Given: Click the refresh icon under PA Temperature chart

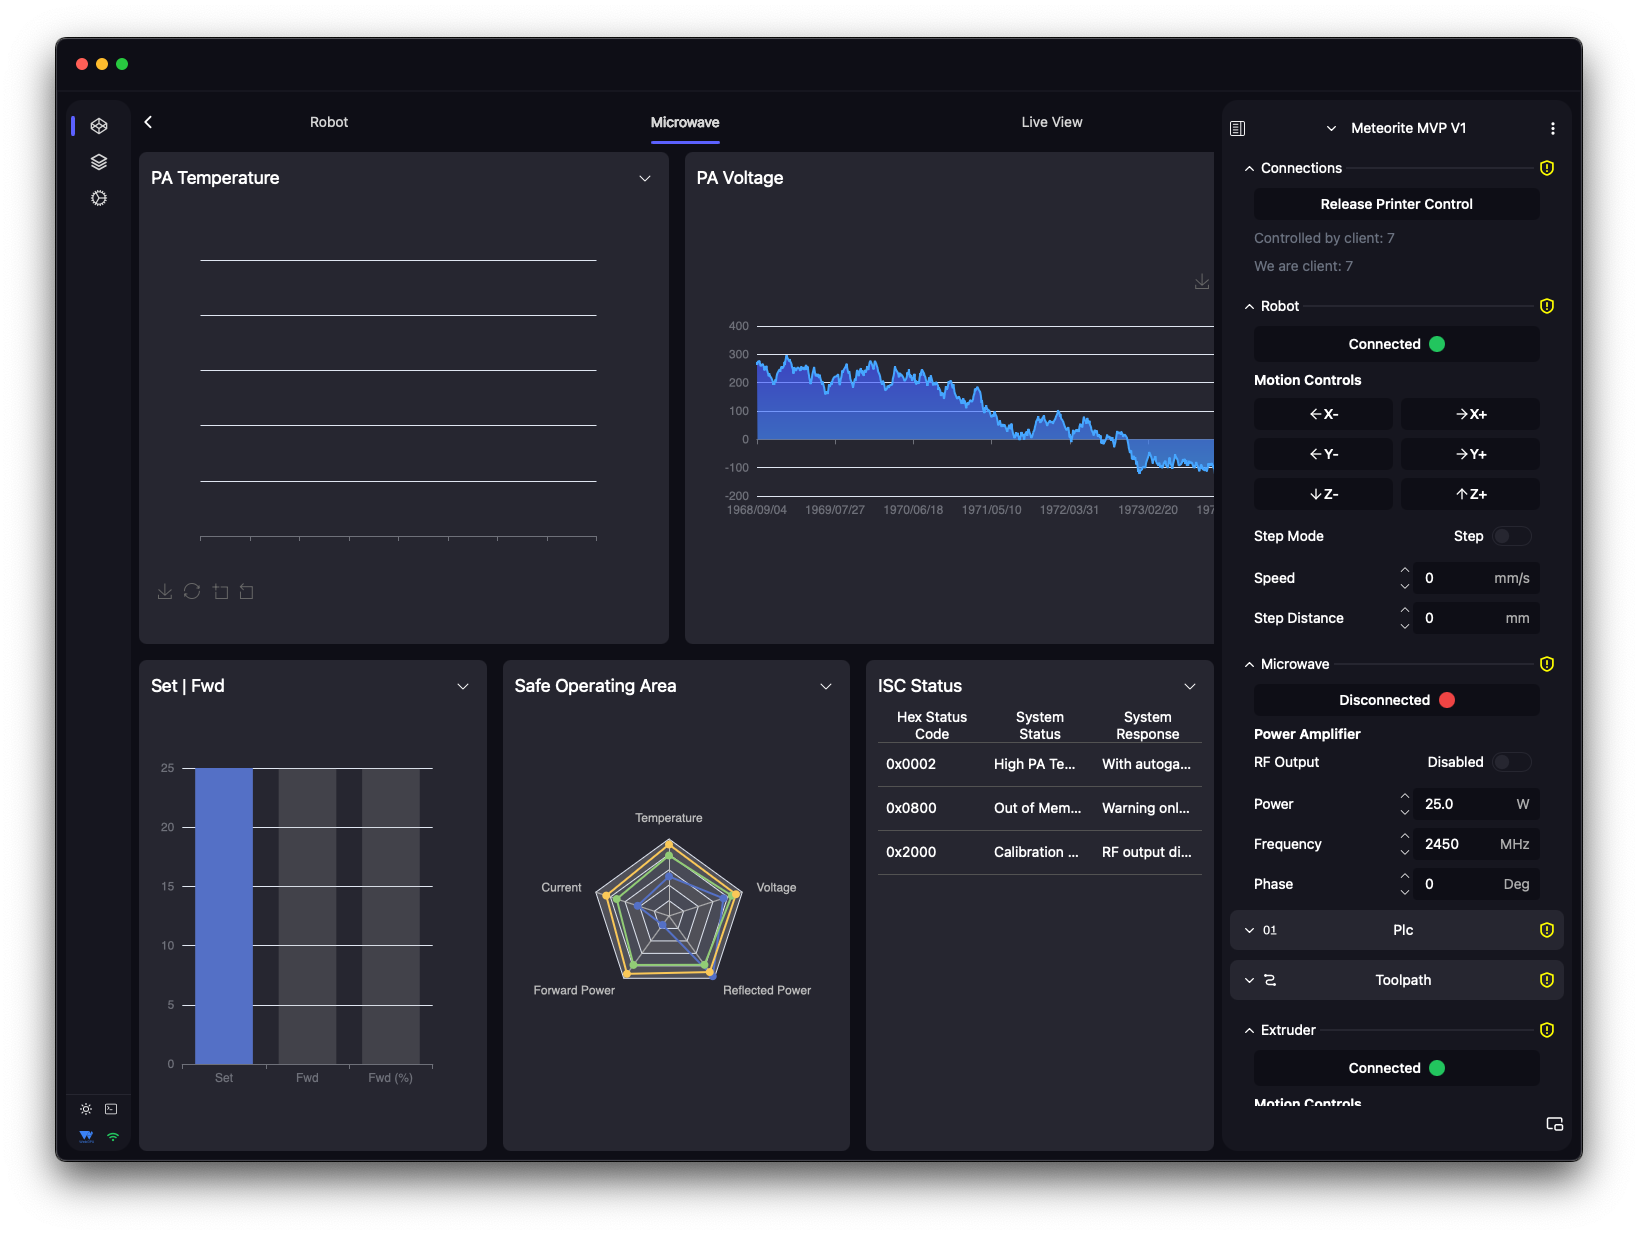Looking at the screenshot, I should (x=192, y=592).
